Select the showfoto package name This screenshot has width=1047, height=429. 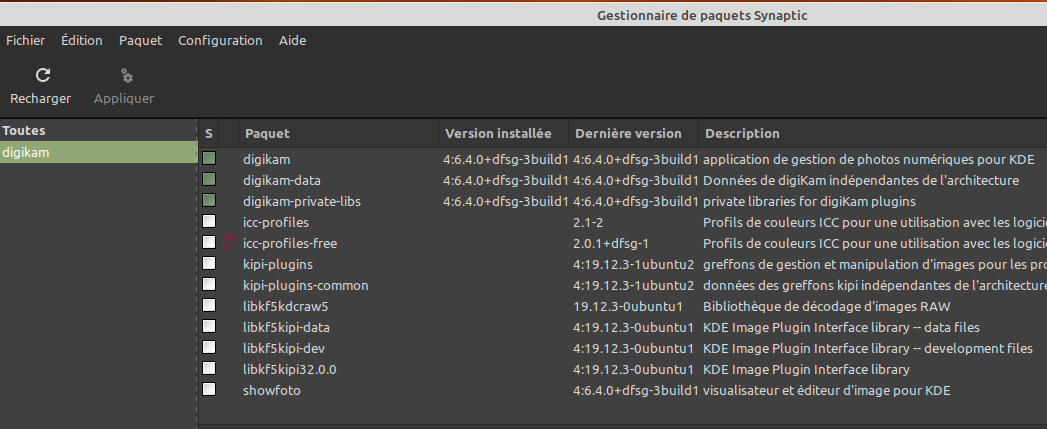point(272,390)
